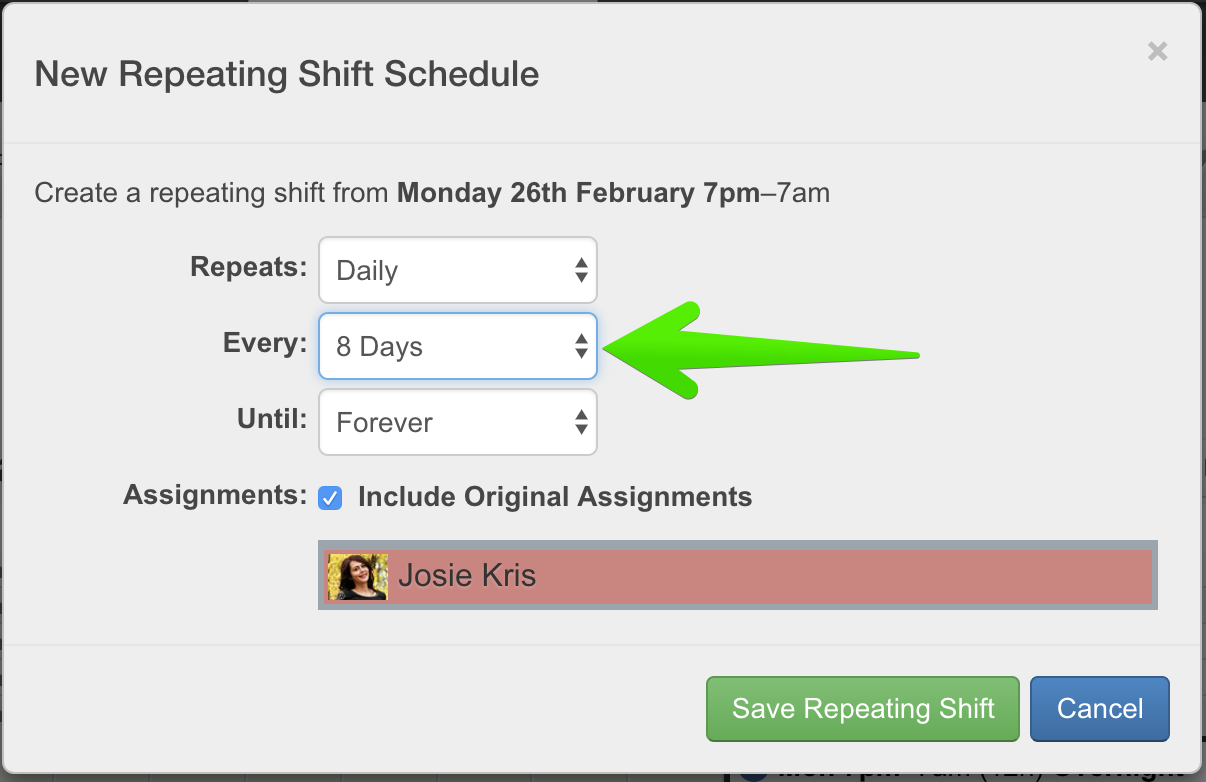Close the New Repeating Shift Schedule dialog
1206x782 pixels.
tap(1157, 52)
